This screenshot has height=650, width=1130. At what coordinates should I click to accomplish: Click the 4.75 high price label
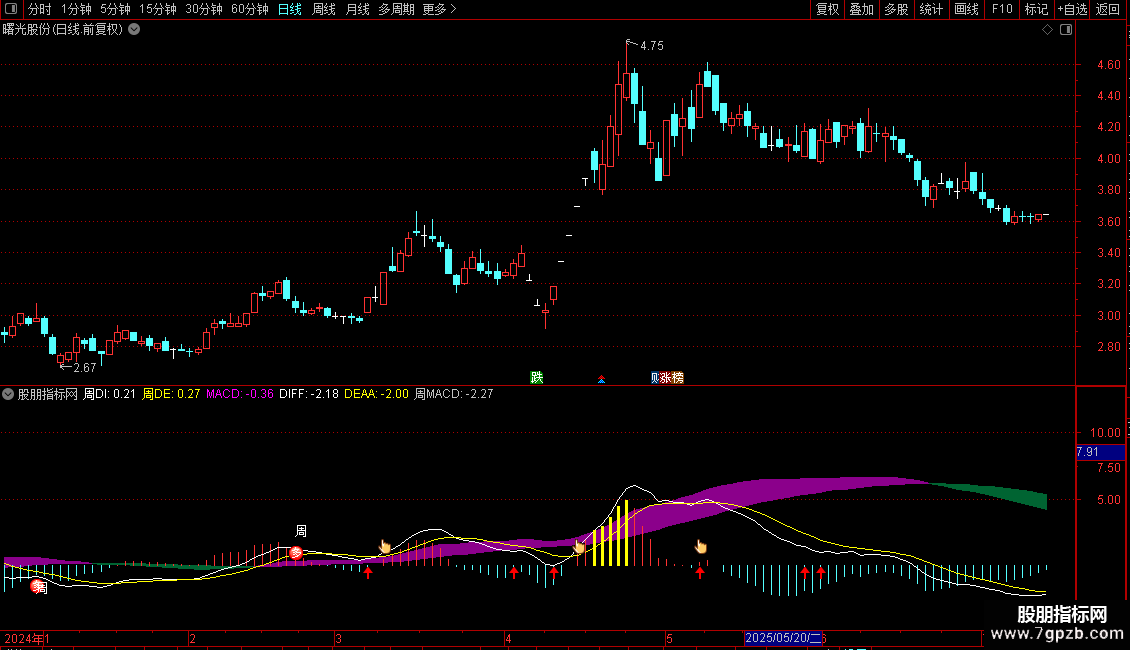(x=651, y=45)
